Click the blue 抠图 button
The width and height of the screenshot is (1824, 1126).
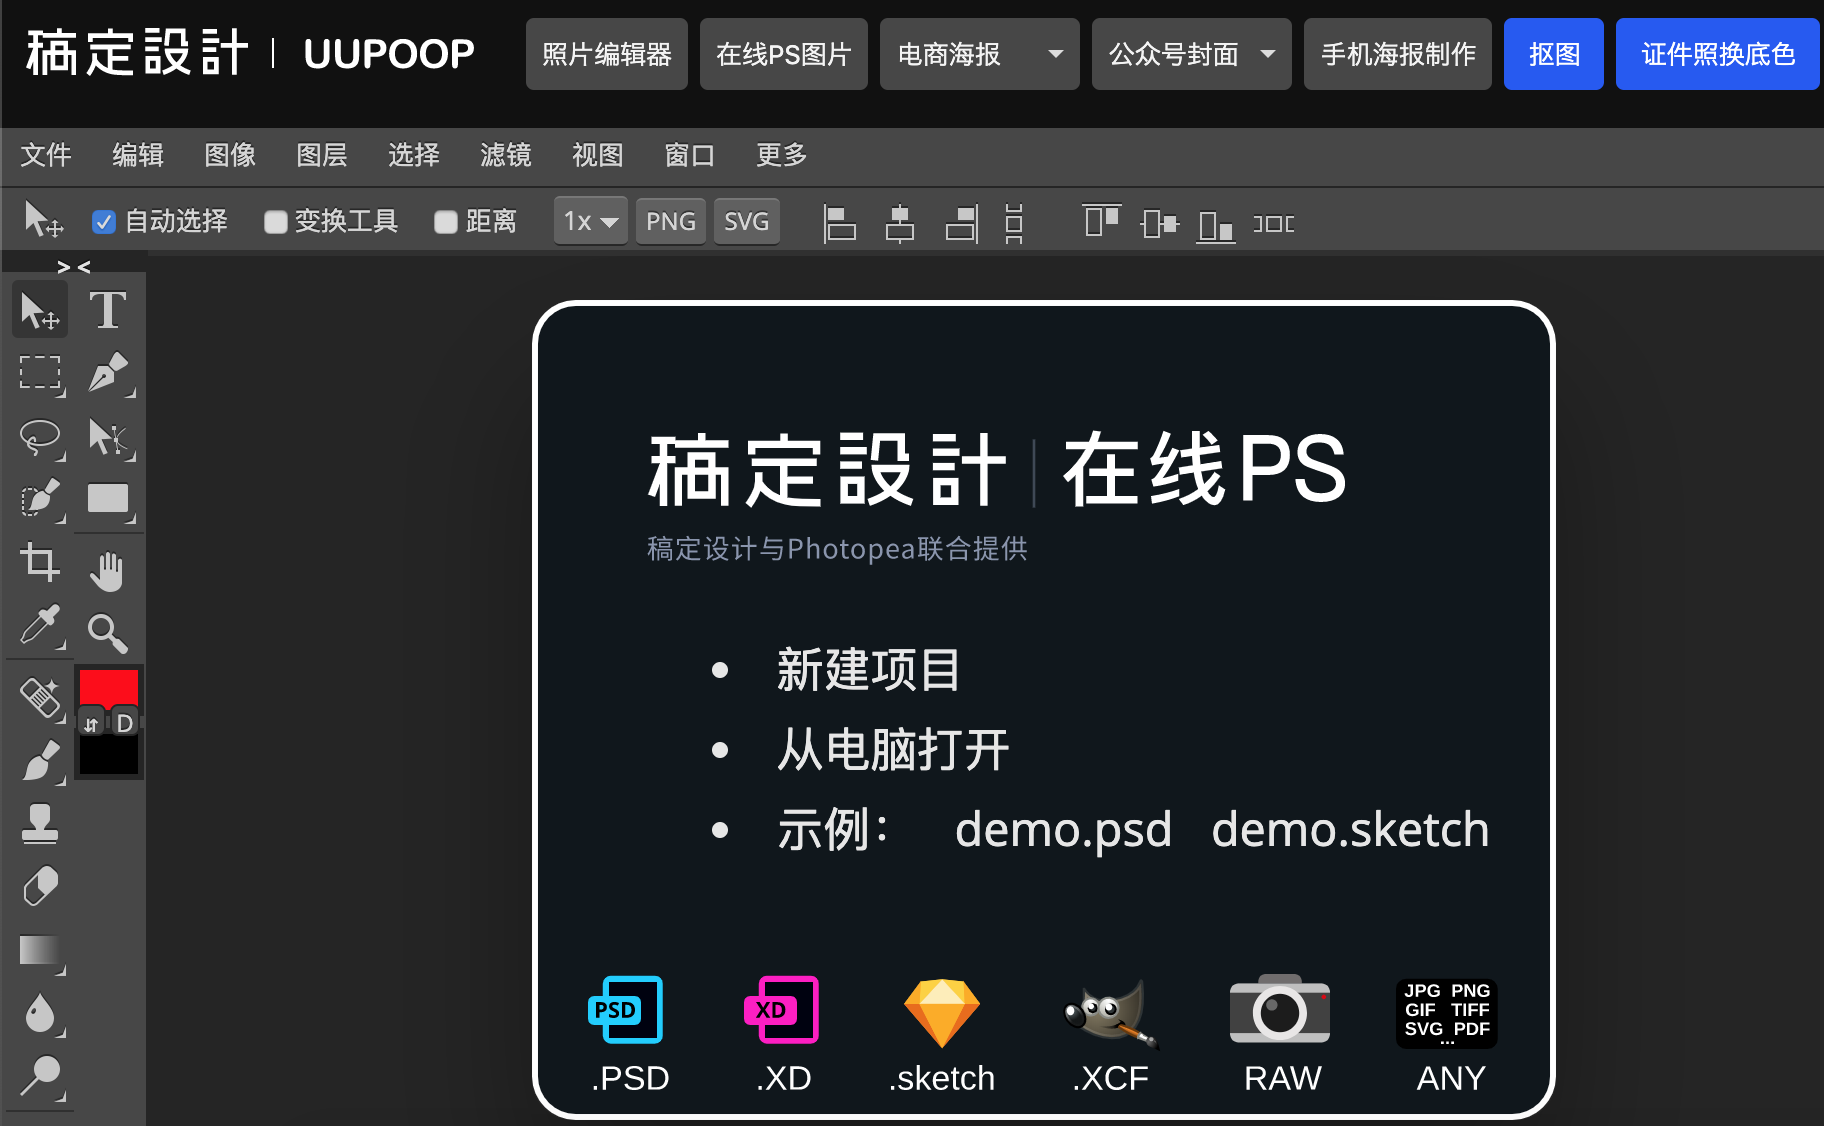coord(1554,54)
